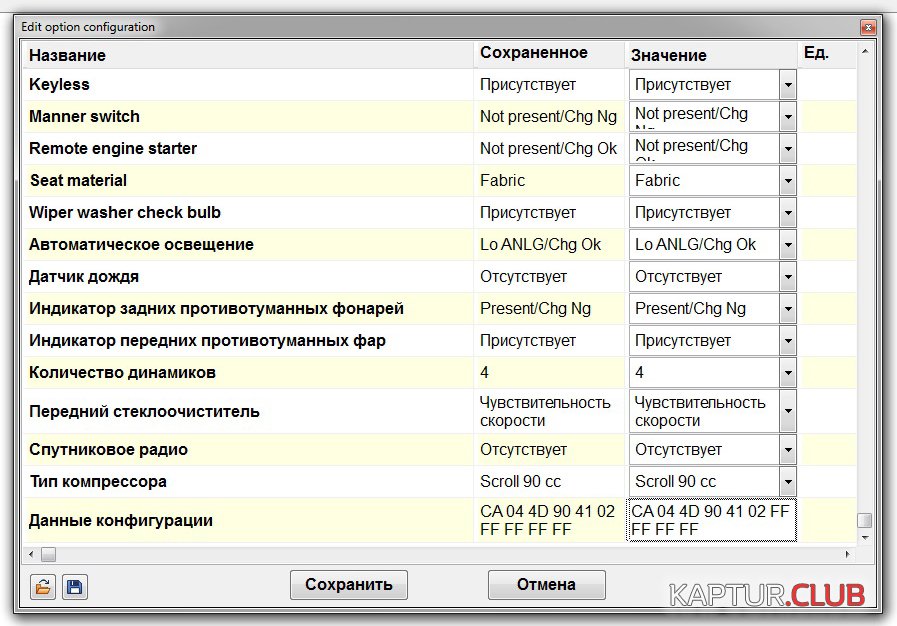Expand the Seat material dropdown arrow
Screen dimensions: 897x626
[x=788, y=181]
